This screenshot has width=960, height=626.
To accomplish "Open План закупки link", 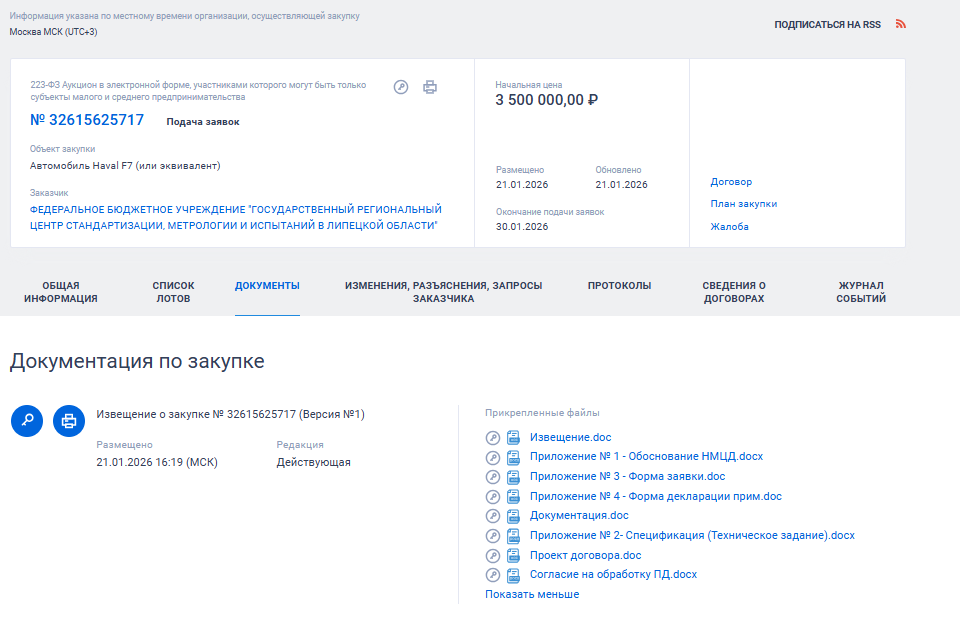I will tap(743, 204).
